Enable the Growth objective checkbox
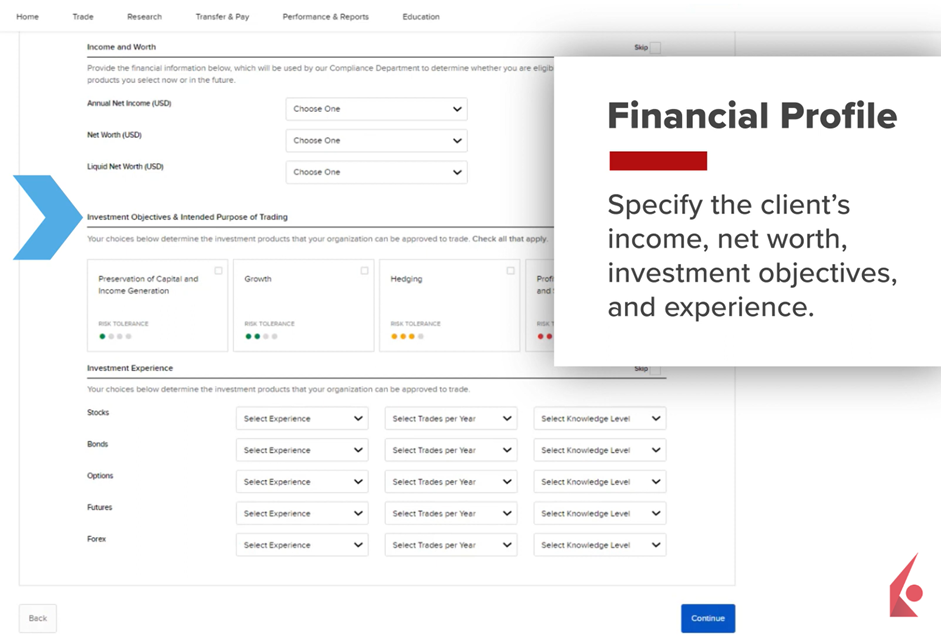The height and width of the screenshot is (636, 941). (364, 271)
